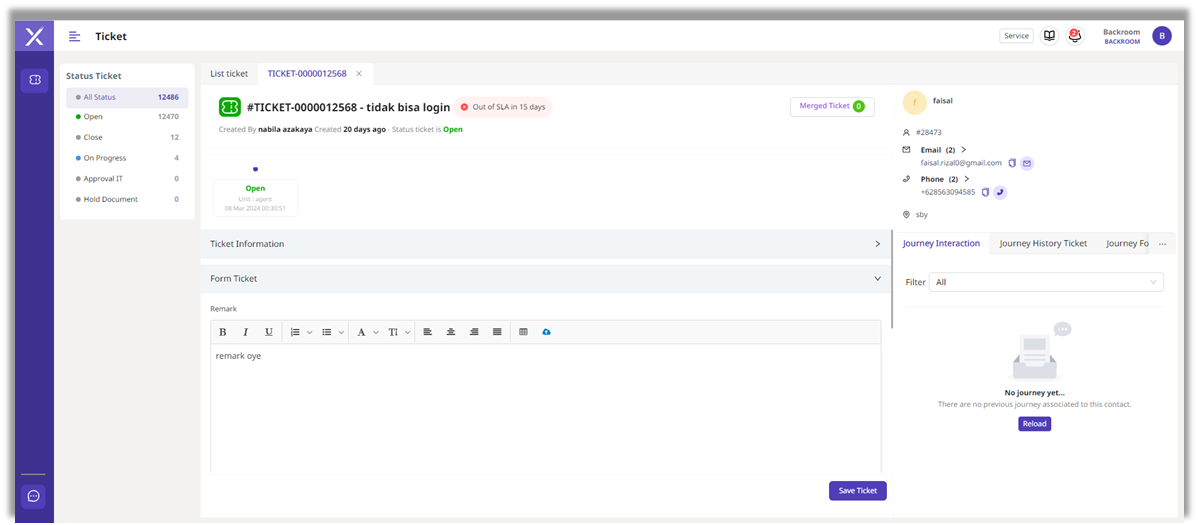Click the Reload button

[1034, 424]
